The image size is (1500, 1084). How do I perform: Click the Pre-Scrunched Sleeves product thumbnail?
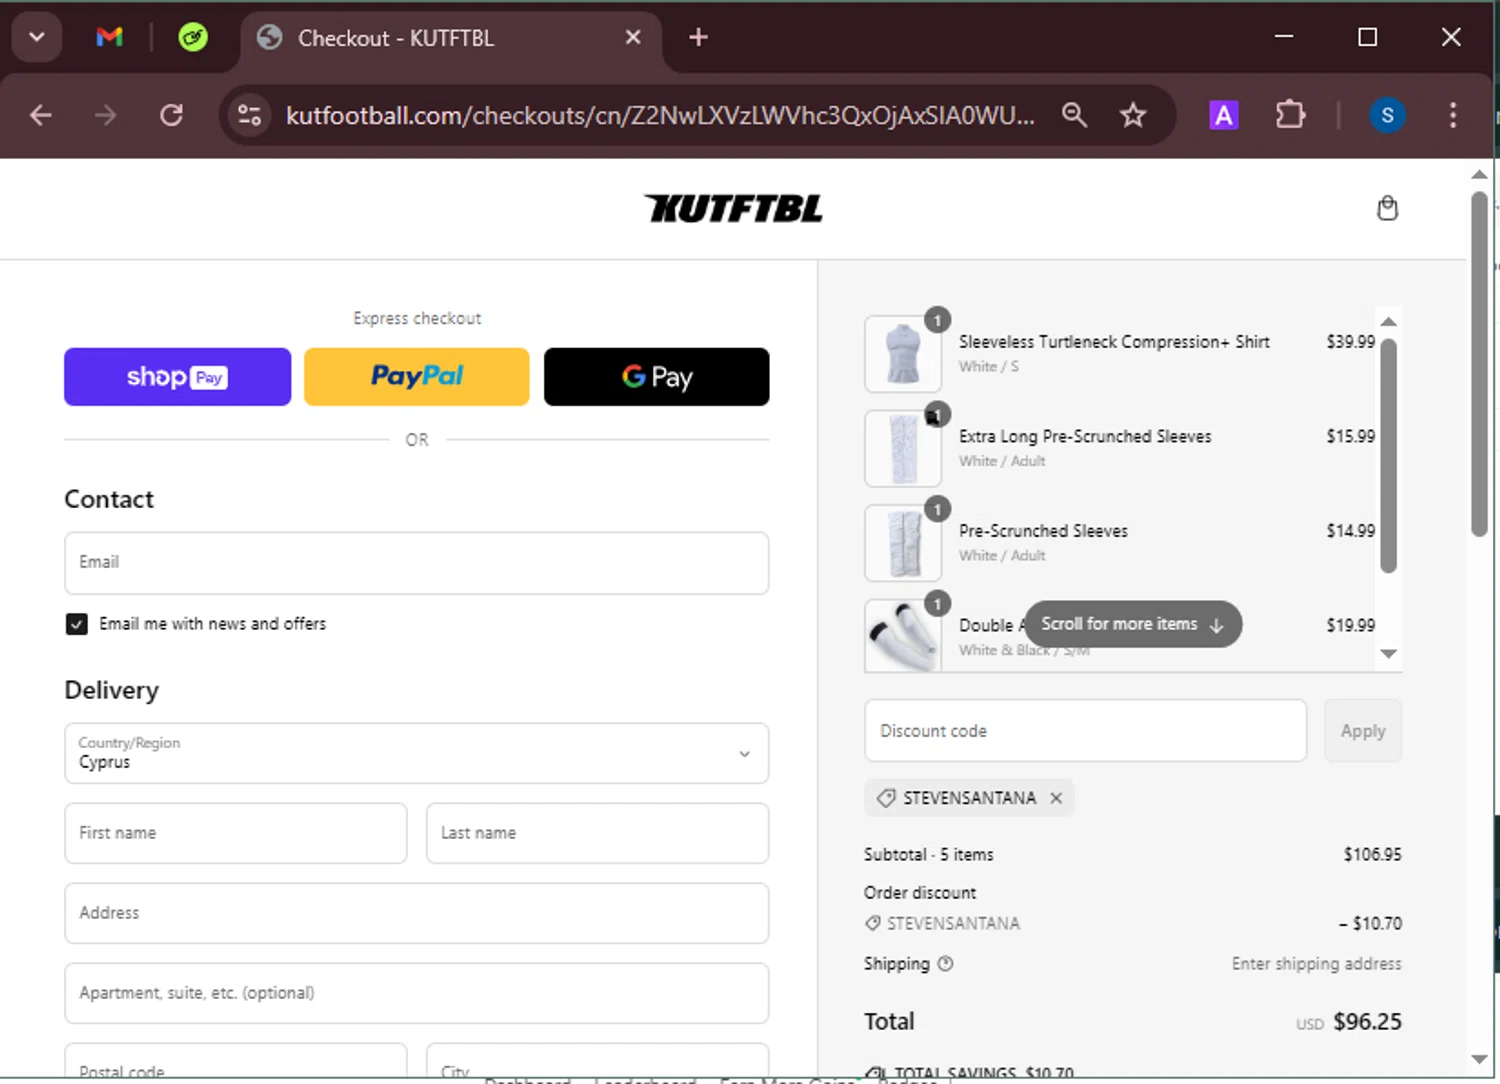[x=903, y=543]
